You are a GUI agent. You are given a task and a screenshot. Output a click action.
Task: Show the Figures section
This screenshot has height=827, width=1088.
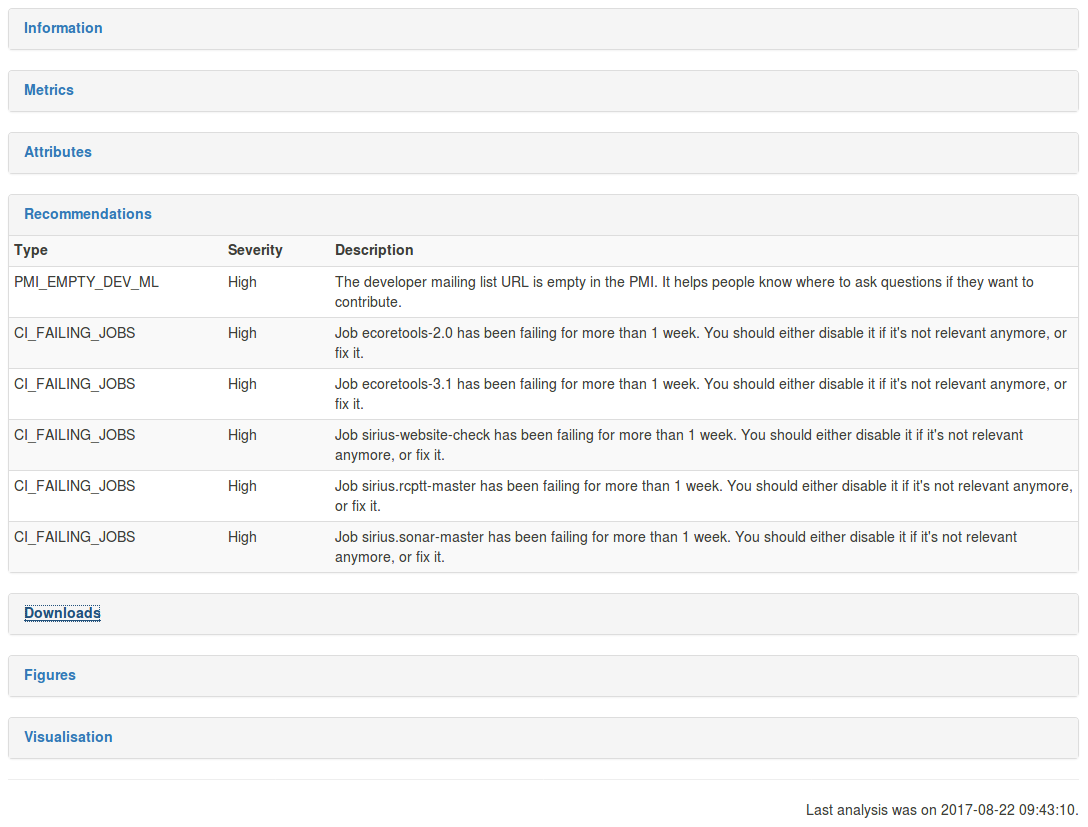[x=50, y=675]
